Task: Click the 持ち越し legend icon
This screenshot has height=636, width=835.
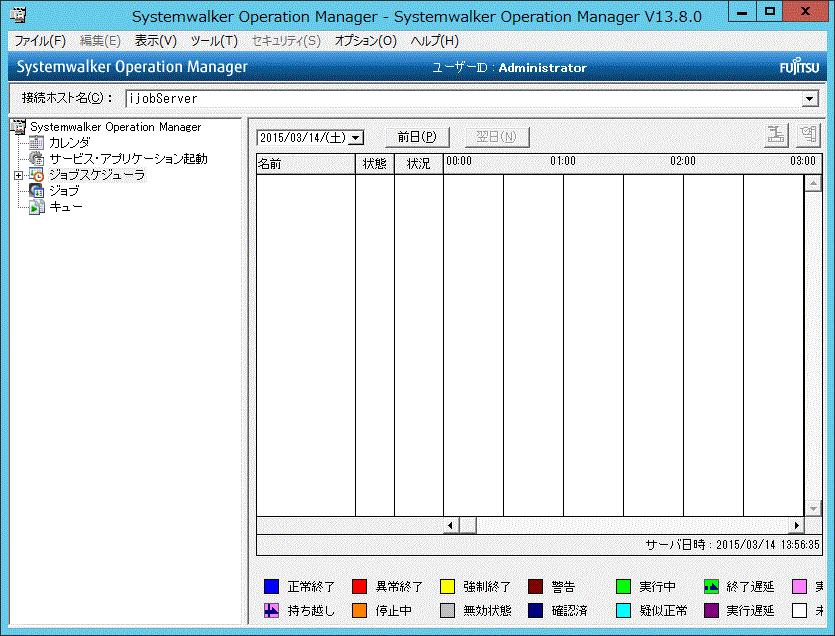Action: [272, 610]
